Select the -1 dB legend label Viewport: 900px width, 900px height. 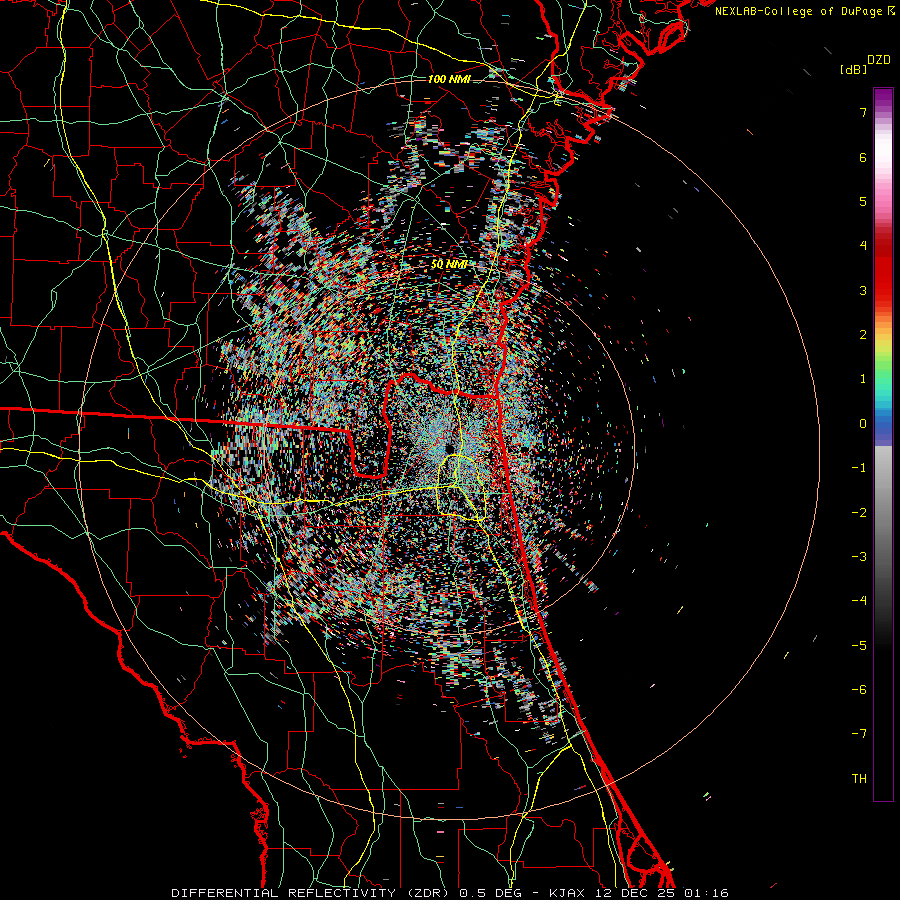coord(859,468)
